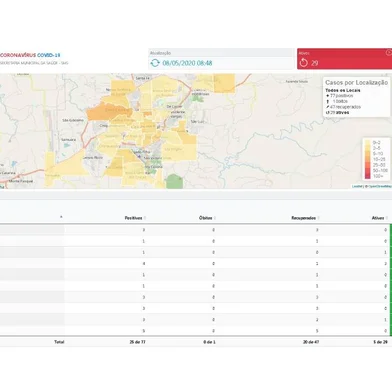This screenshot has width=392, height=392.
Task: Open the Leaflet attribution link
Action: coord(357,186)
